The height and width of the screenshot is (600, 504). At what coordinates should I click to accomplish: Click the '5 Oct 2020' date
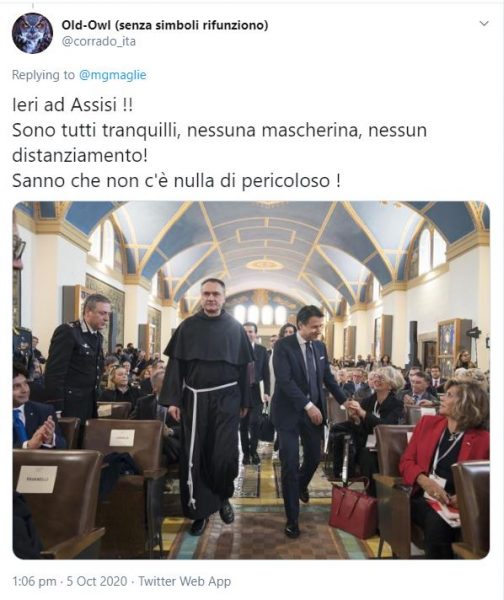[x=97, y=581]
